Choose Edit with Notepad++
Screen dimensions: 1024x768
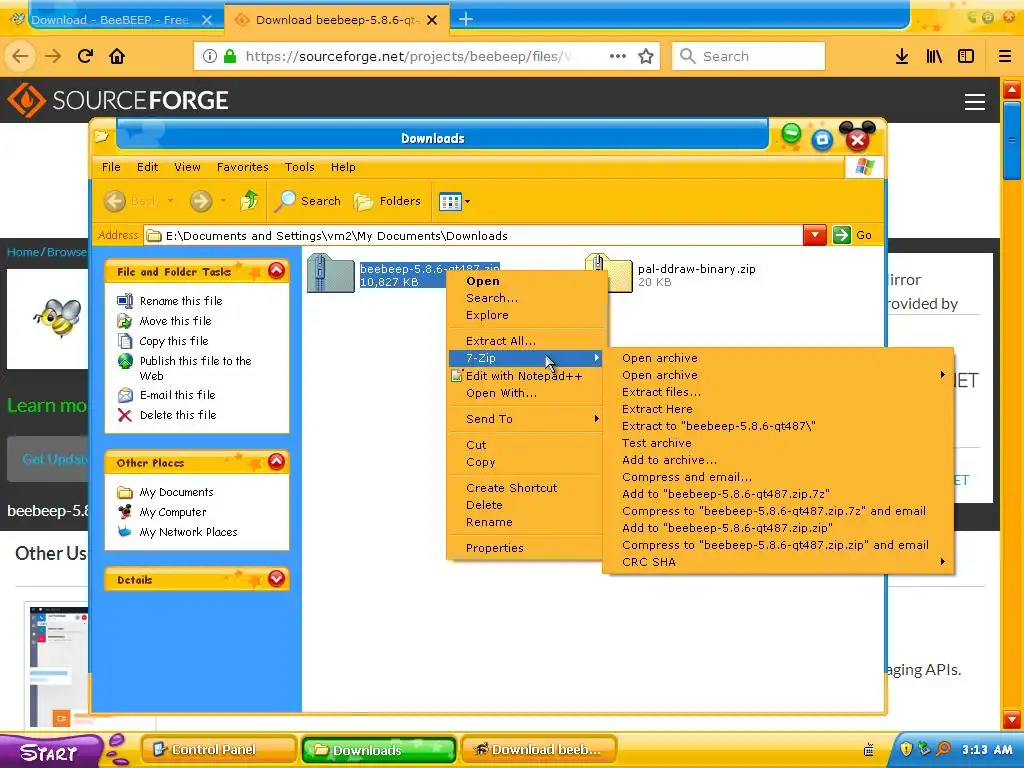[x=525, y=376]
